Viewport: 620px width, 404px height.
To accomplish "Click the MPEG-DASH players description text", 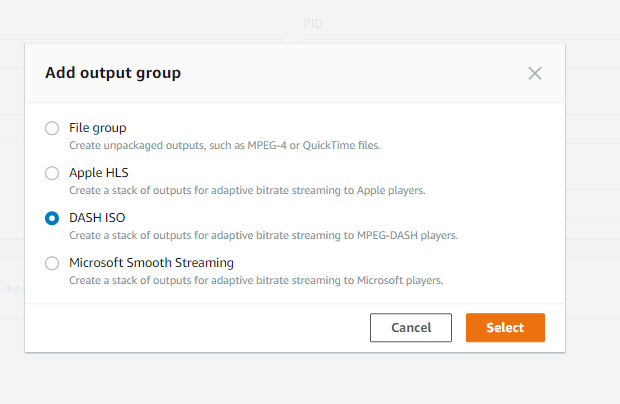I will 263,236.
